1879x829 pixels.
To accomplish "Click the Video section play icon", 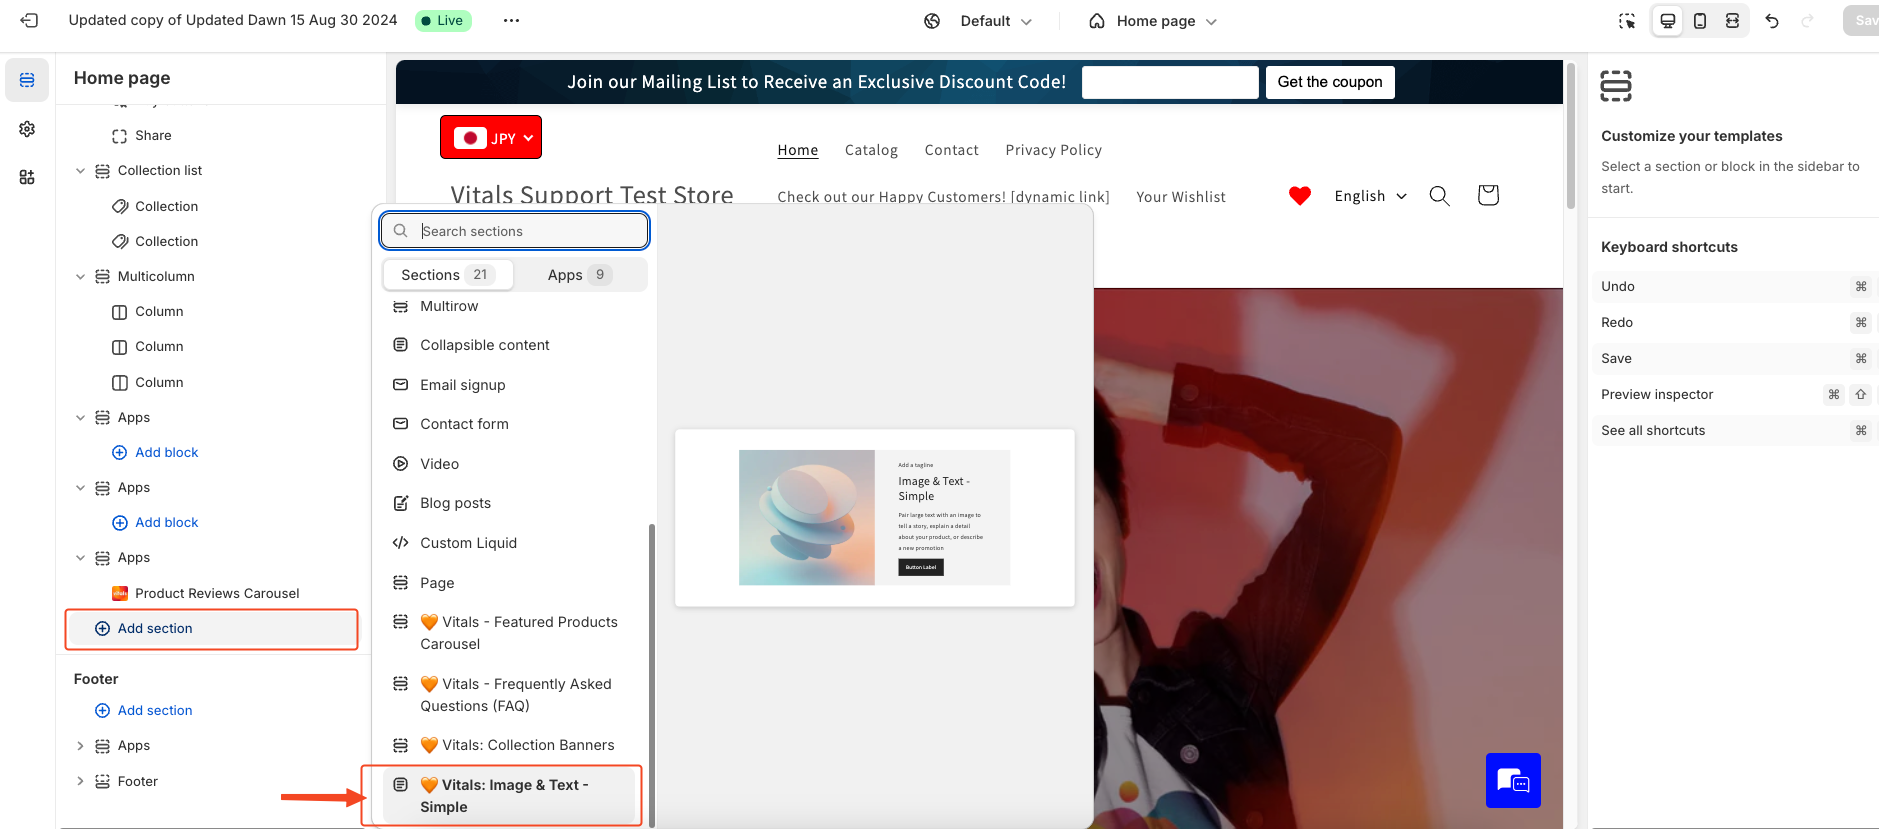I will [x=400, y=464].
